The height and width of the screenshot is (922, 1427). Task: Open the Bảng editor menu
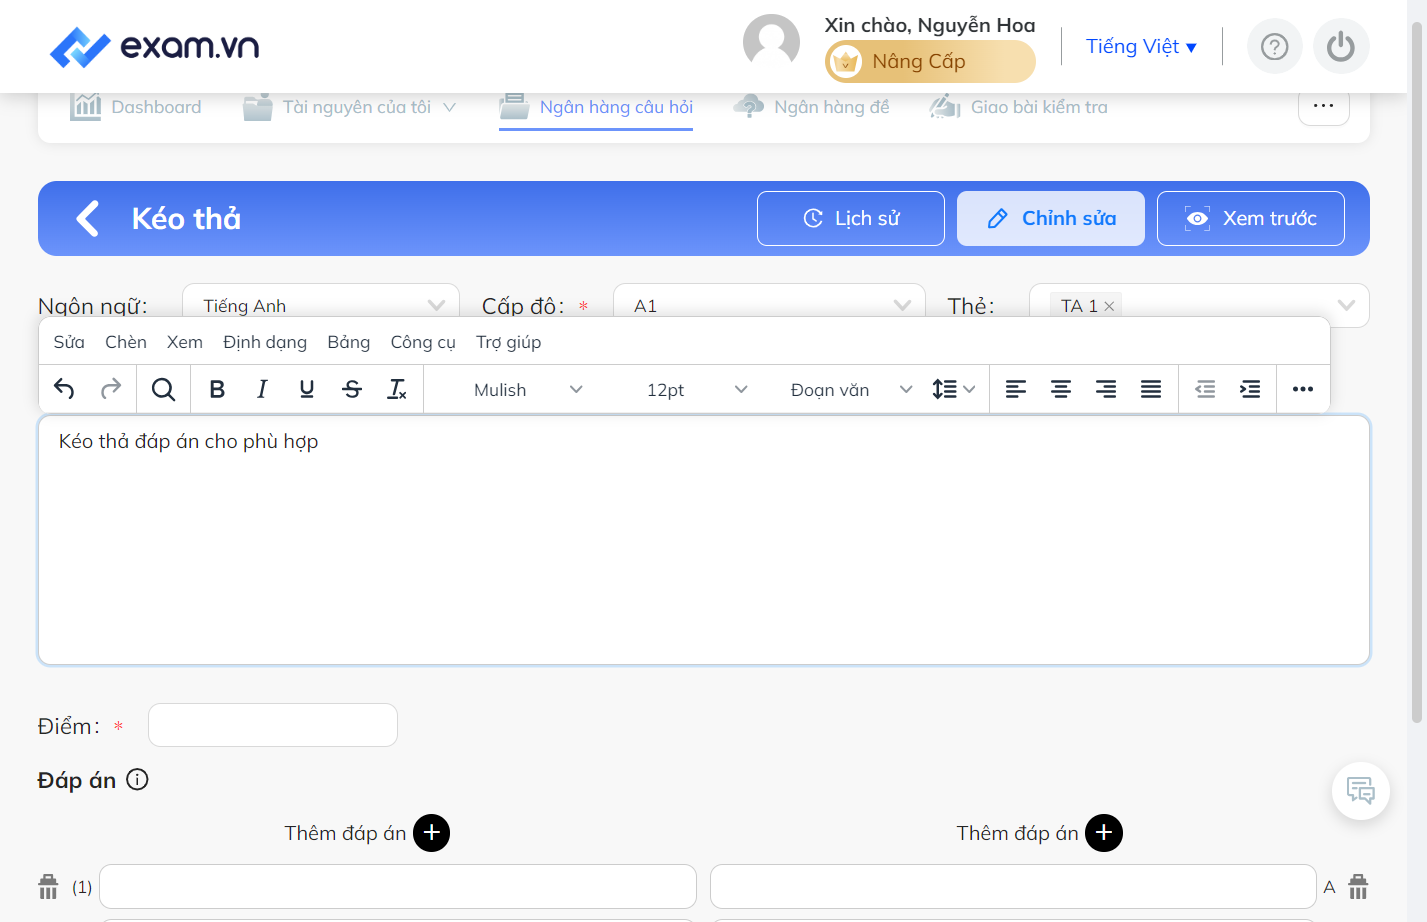[349, 342]
